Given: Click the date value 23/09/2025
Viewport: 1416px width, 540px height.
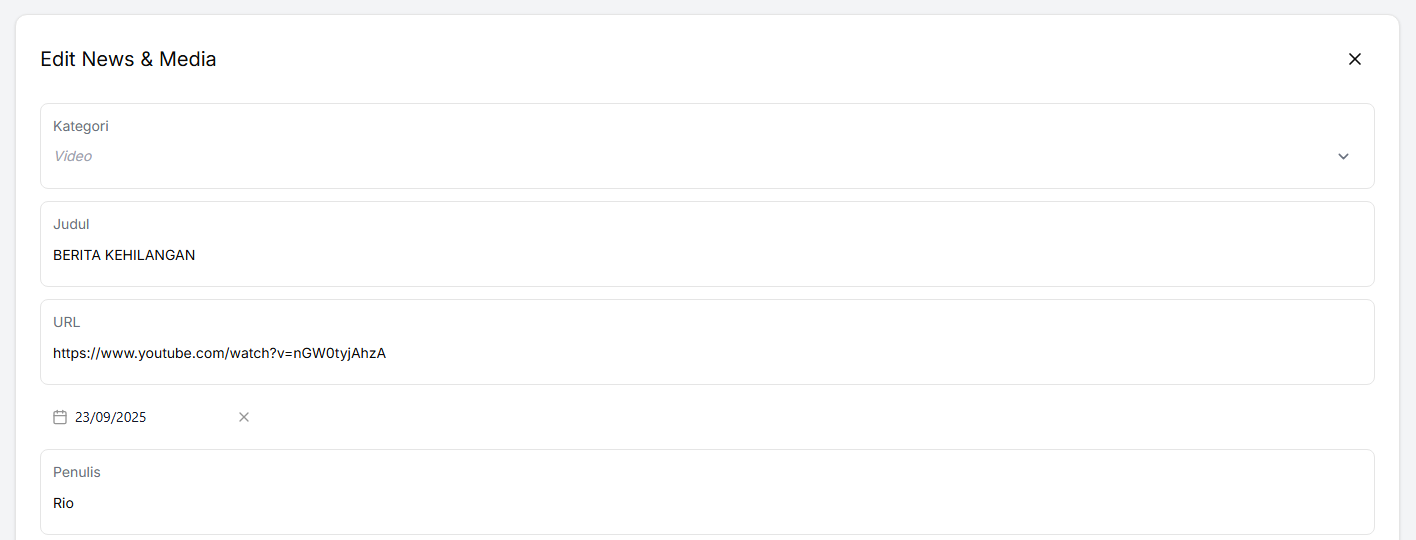Looking at the screenshot, I should point(110,417).
